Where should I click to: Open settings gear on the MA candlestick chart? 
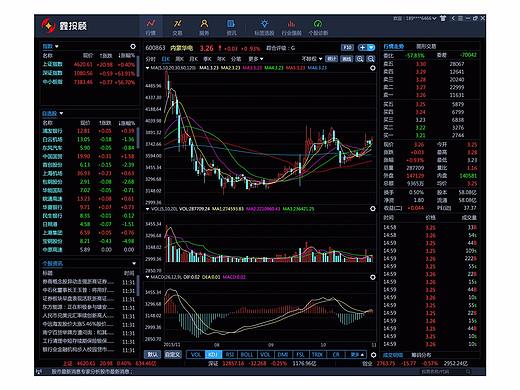point(373,68)
